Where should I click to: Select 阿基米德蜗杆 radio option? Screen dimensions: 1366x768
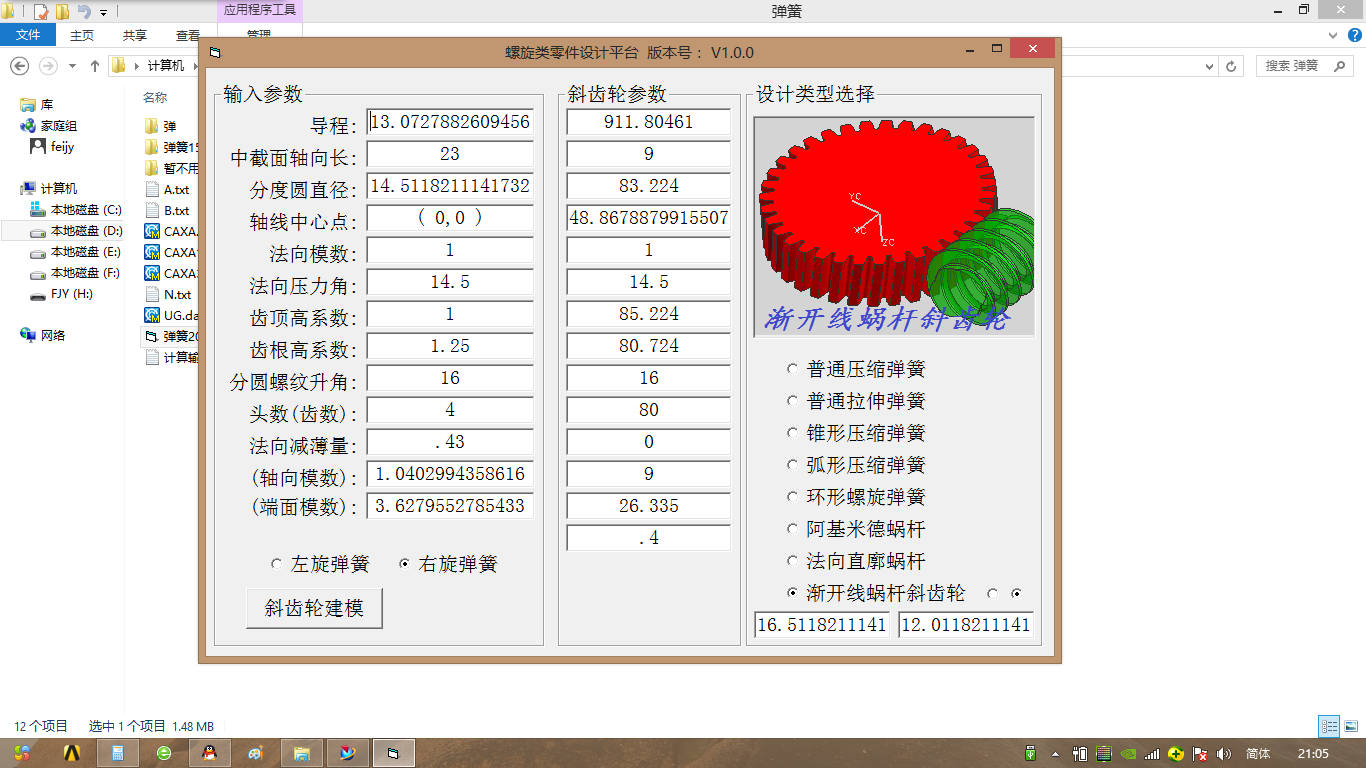[x=857, y=529]
